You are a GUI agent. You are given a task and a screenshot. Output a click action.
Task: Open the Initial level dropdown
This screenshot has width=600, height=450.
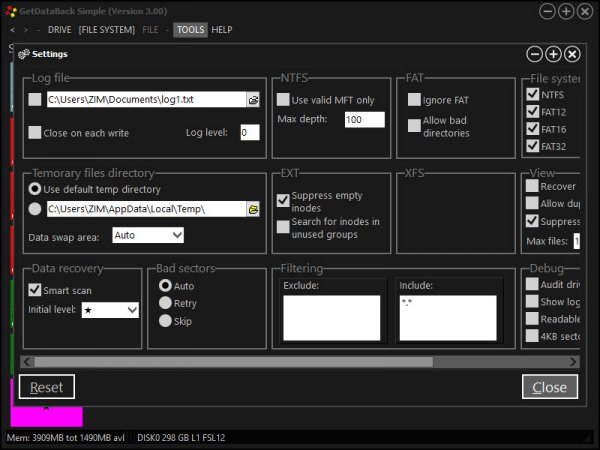(110, 310)
